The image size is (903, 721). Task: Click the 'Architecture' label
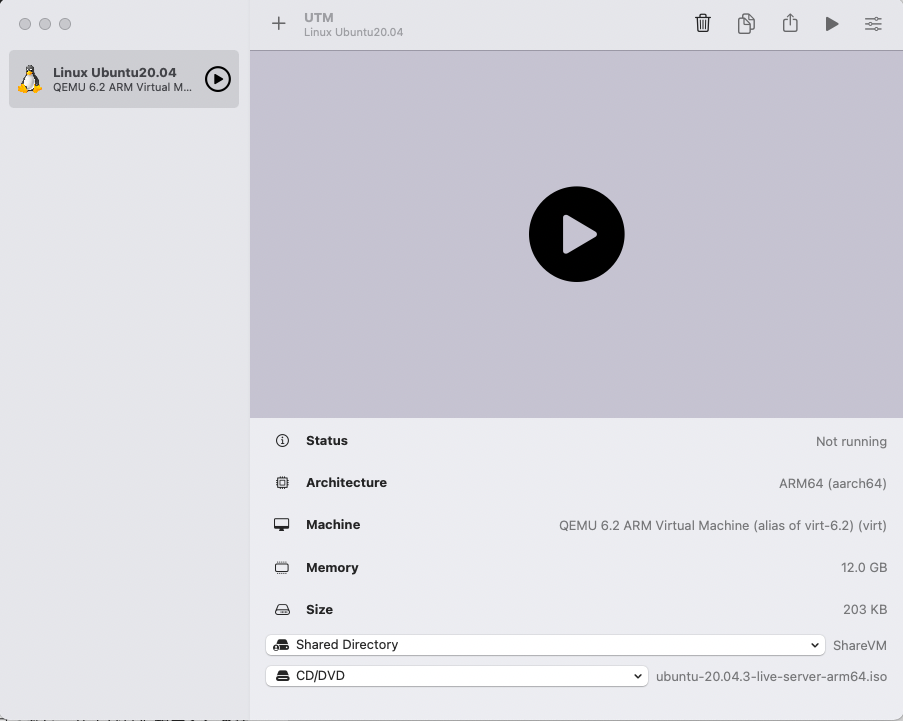347,483
